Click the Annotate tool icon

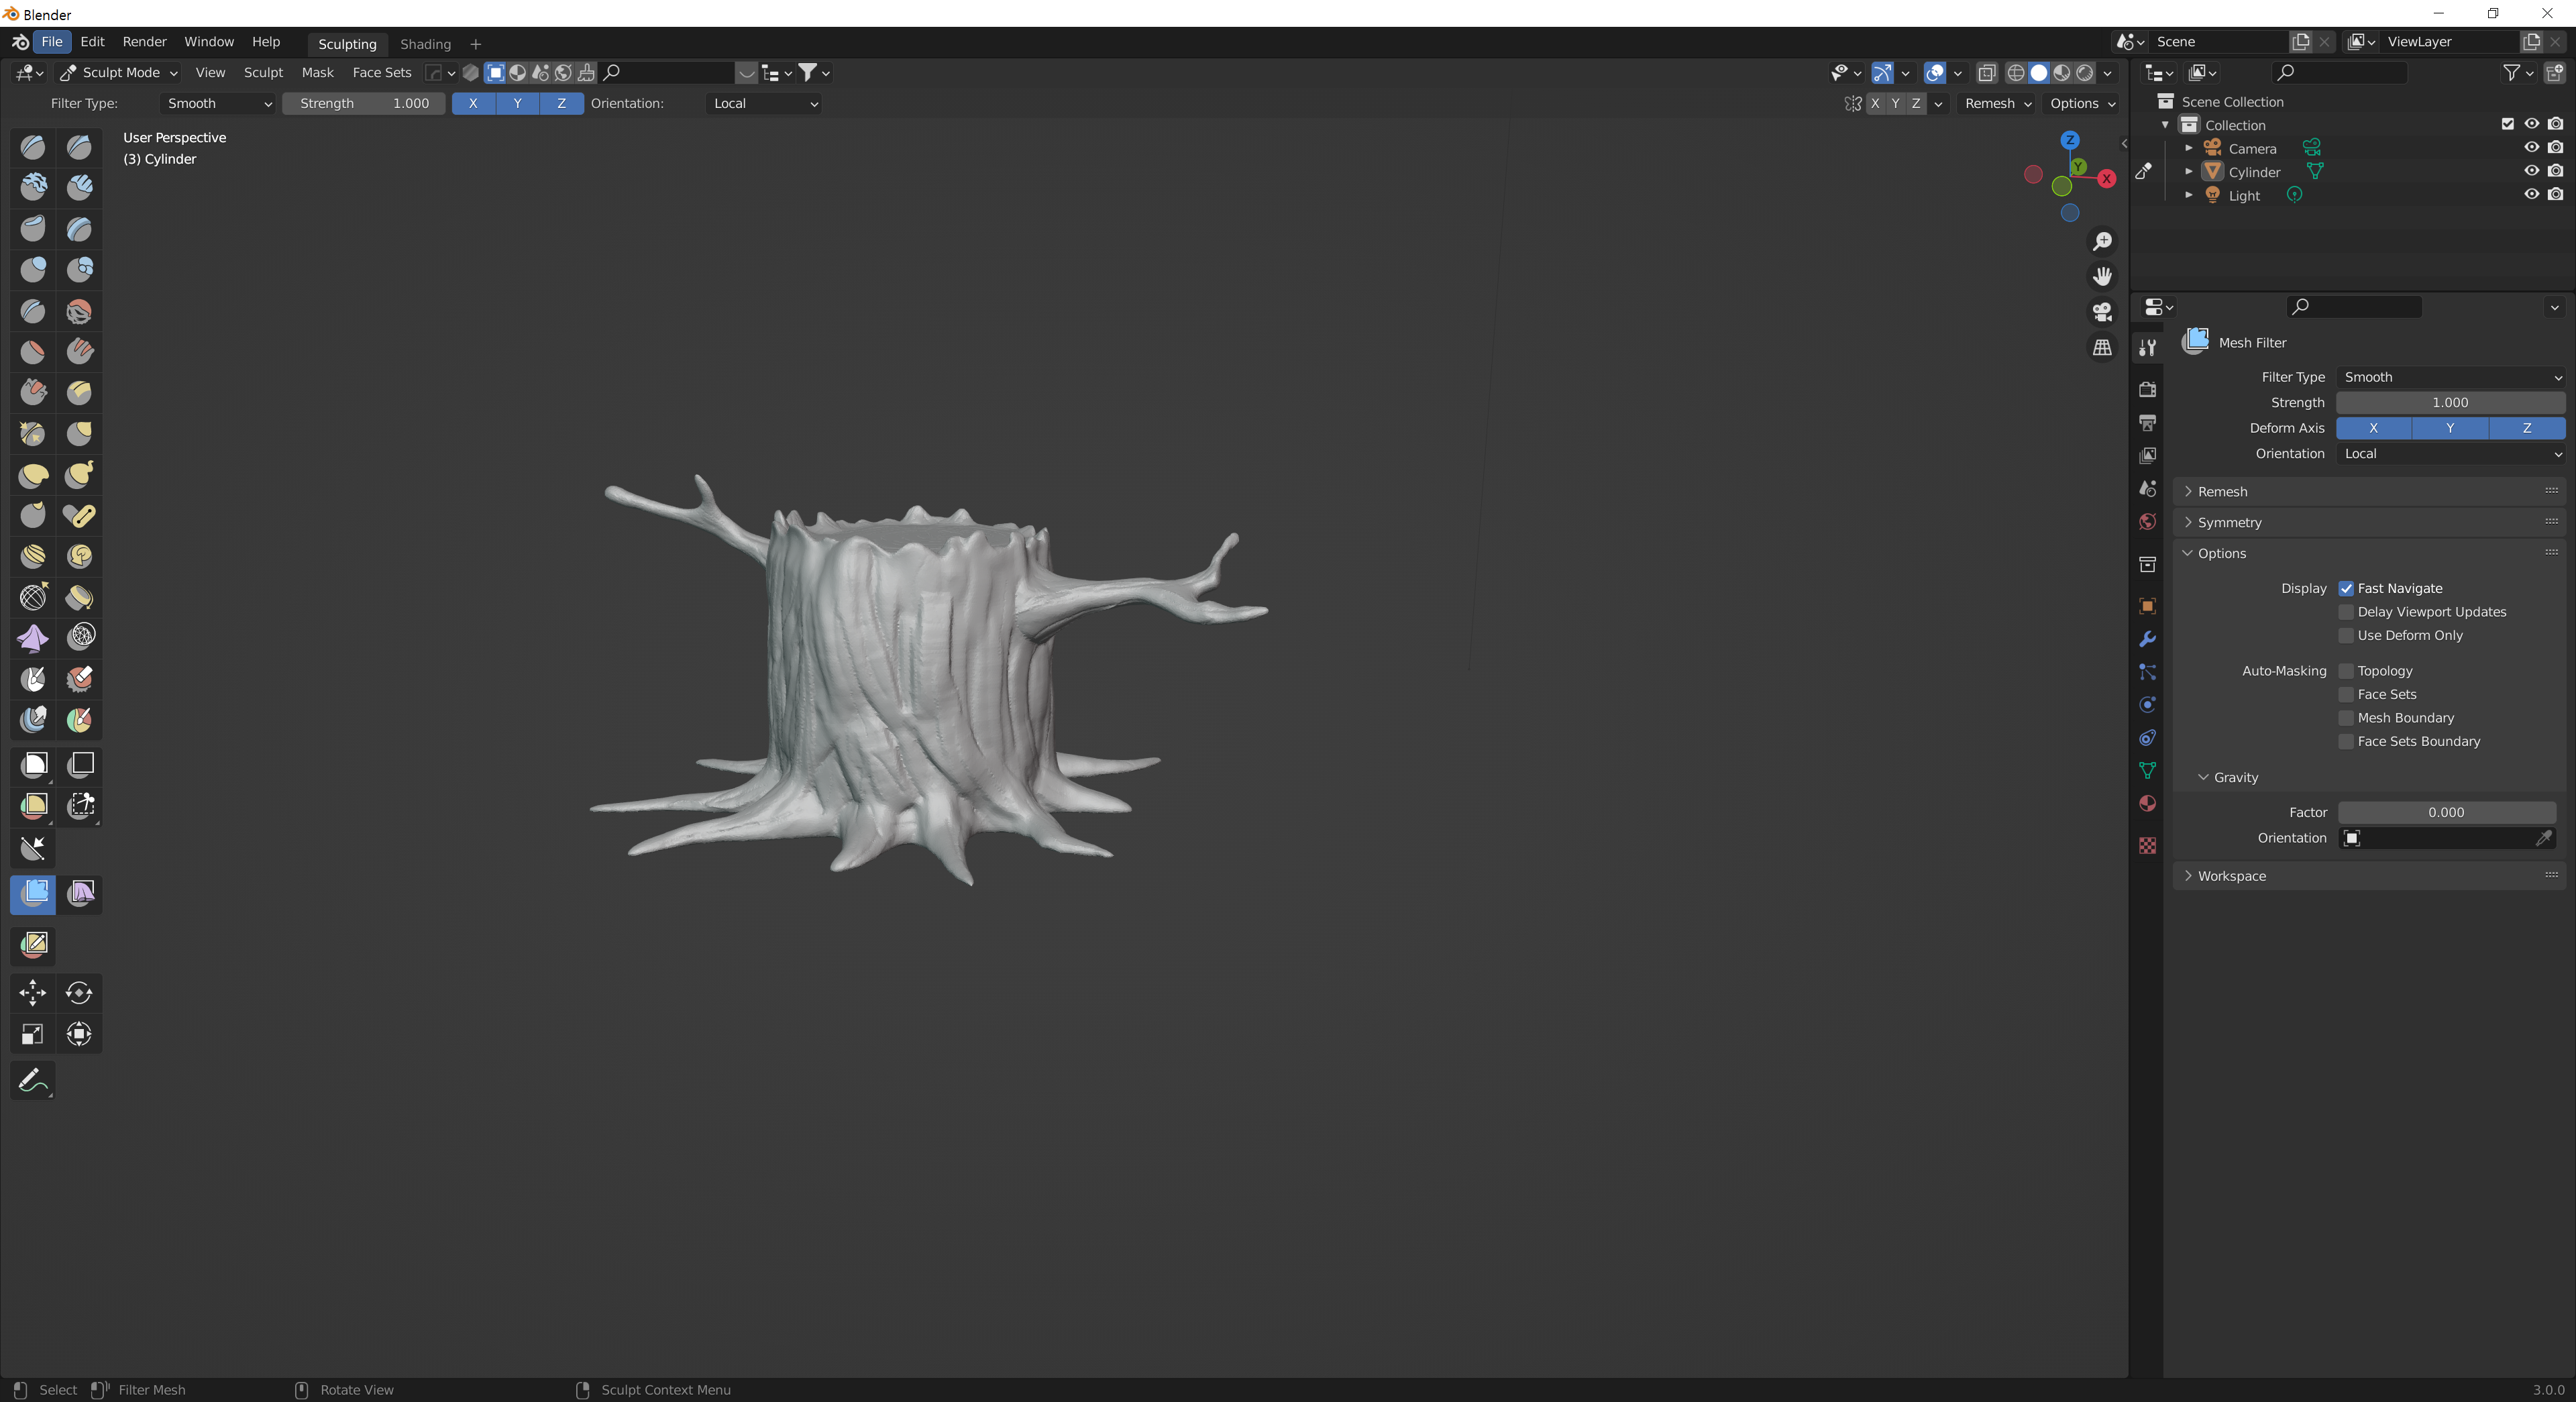pyautogui.click(x=32, y=1080)
